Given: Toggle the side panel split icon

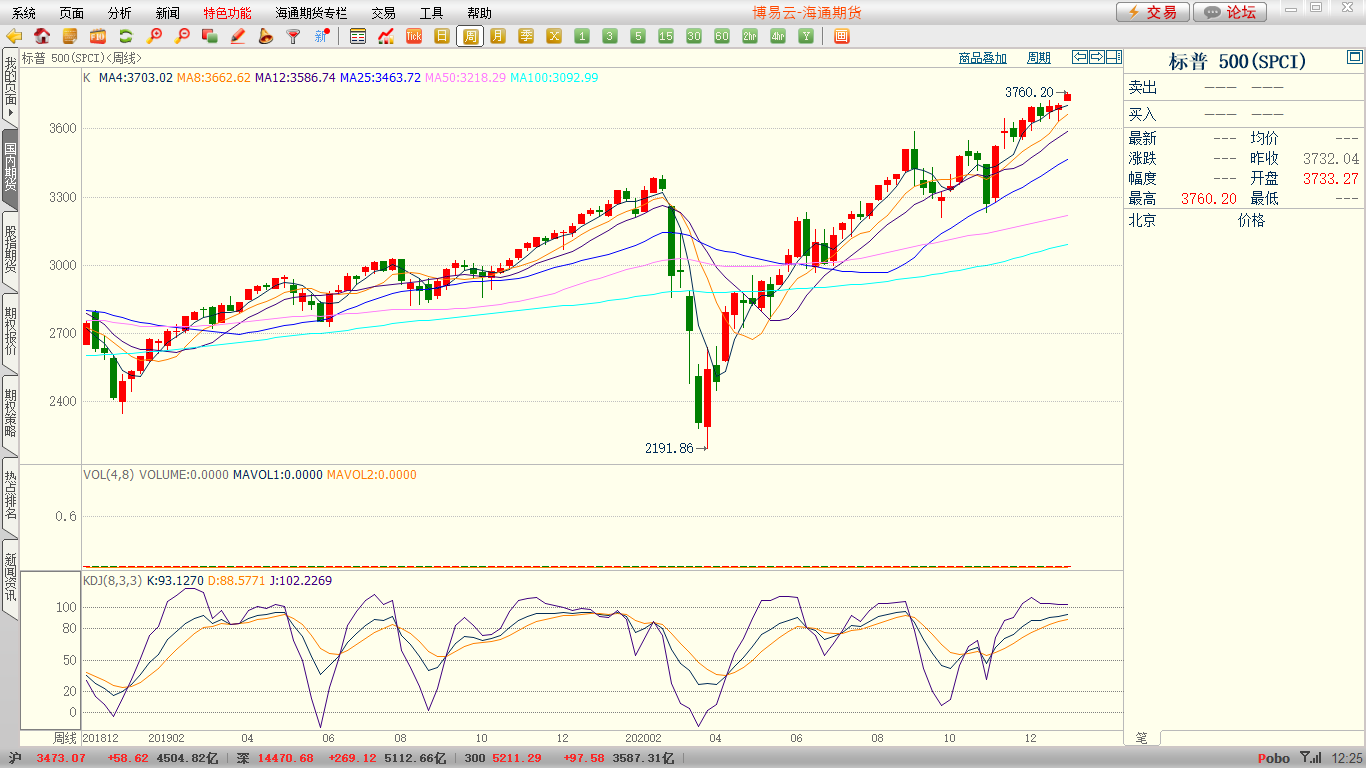Looking at the screenshot, I should tap(1114, 57).
